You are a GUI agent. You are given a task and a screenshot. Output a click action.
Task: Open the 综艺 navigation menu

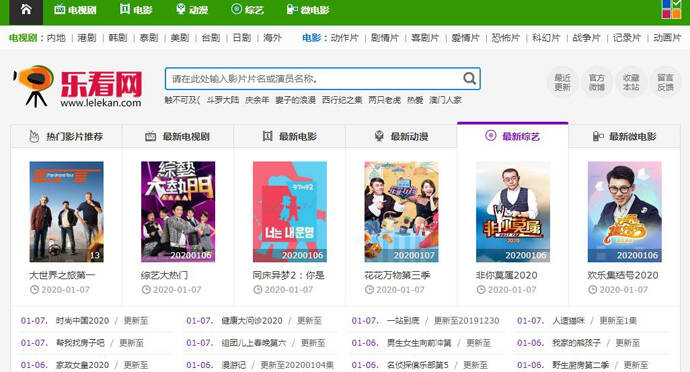point(247,10)
